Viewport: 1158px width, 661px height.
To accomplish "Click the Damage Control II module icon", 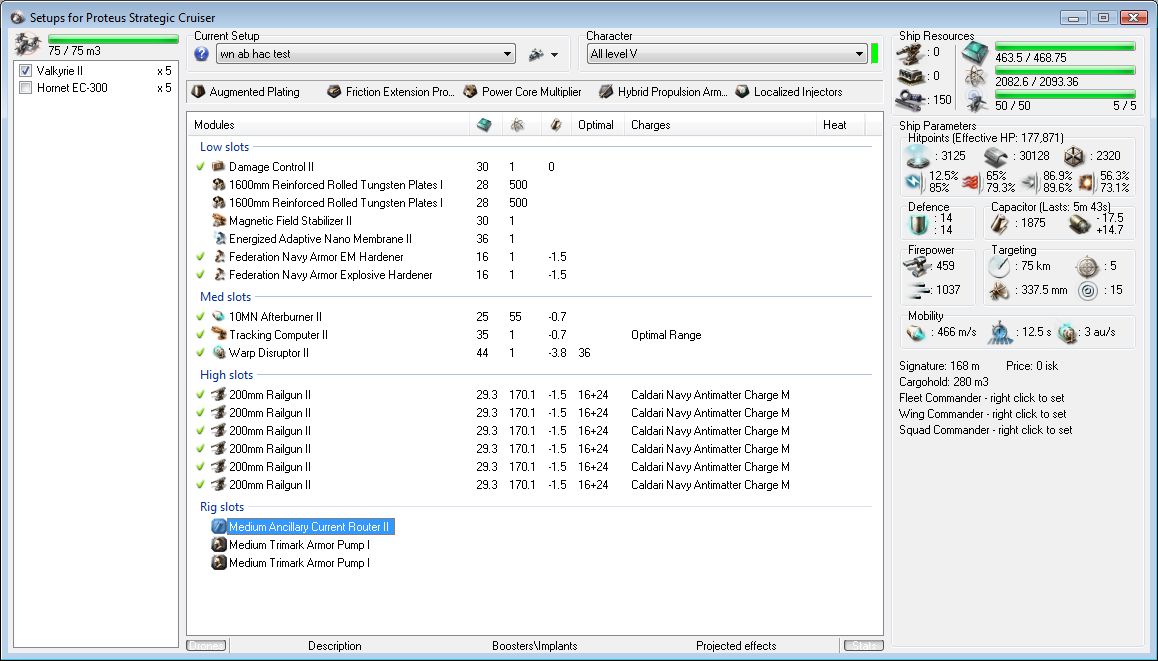I will pyautogui.click(x=219, y=167).
